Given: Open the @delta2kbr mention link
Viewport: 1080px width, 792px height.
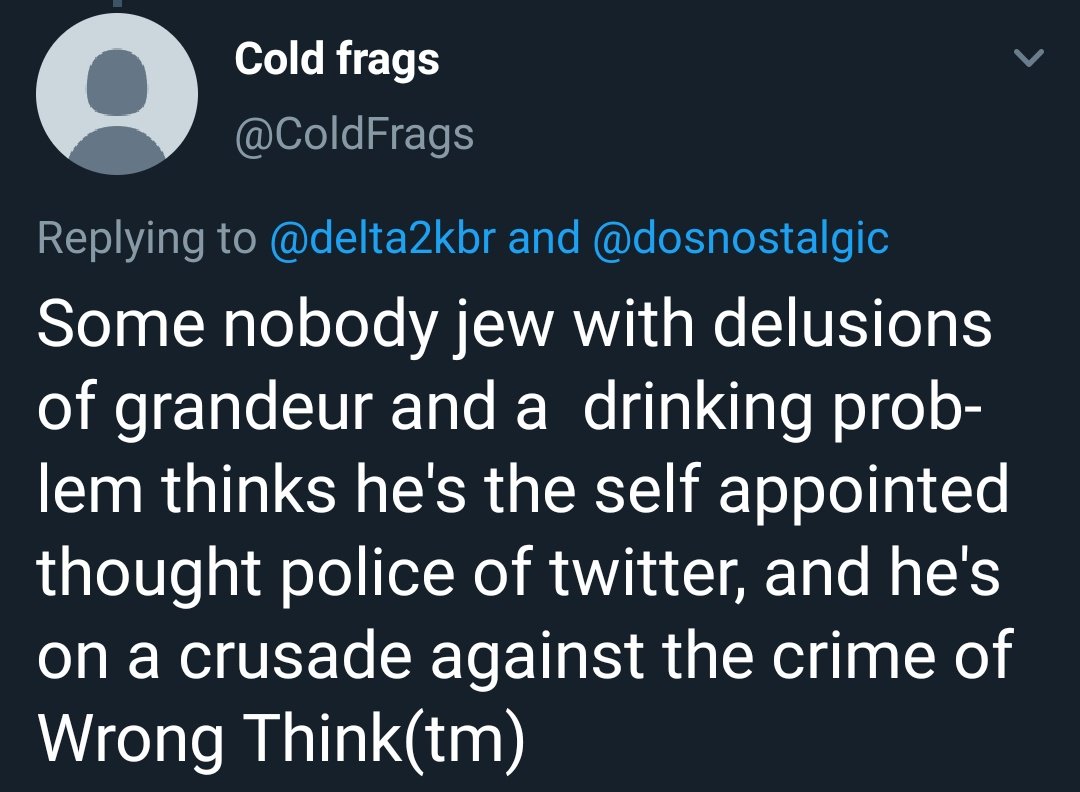Looking at the screenshot, I should (x=383, y=238).
